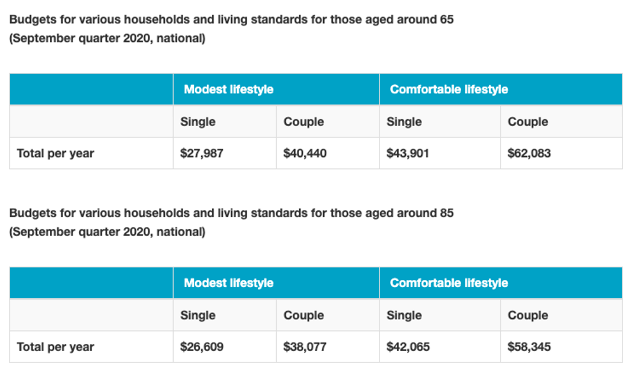Image resolution: width=634 pixels, height=369 pixels.
Task: Click the $38,077 value
Action: [305, 347]
